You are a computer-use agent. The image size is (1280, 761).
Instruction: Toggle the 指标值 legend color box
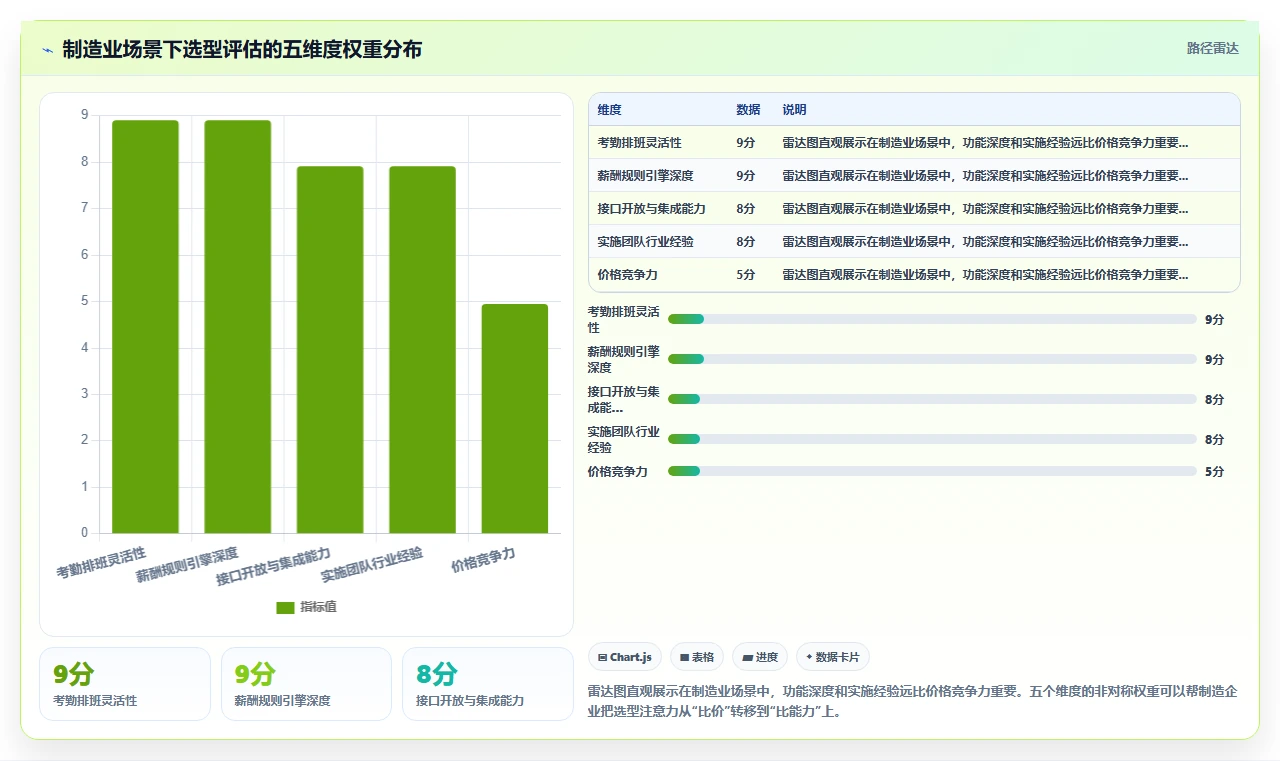[x=286, y=608]
